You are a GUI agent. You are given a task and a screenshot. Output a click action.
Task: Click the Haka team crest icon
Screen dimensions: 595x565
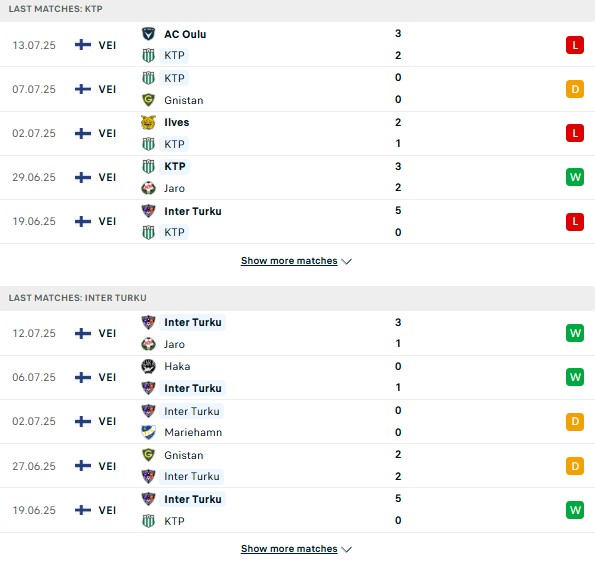[148, 367]
